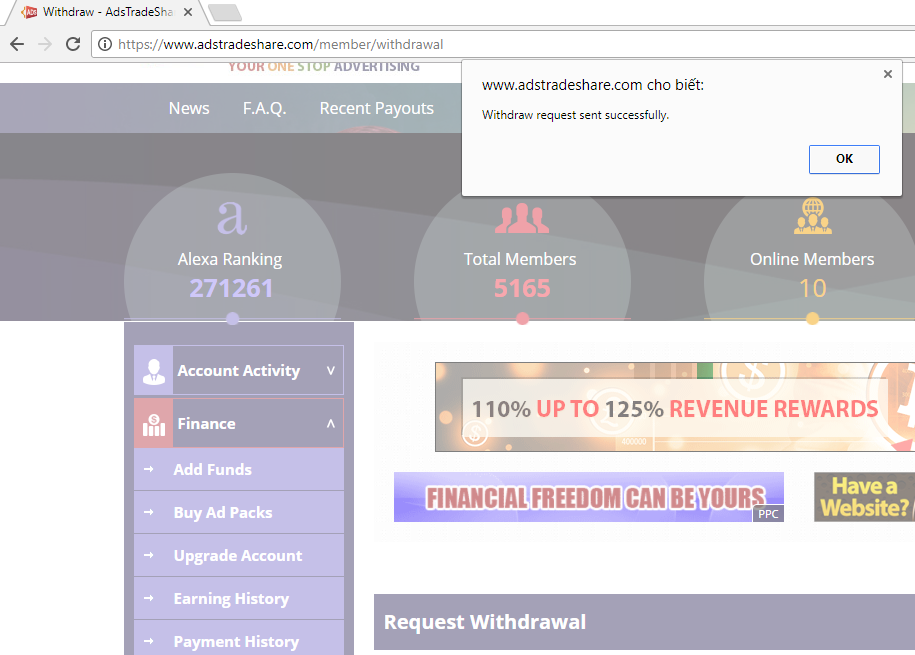Viewport: 915px width, 655px height.
Task: Click the Revenue Rewards banner ad
Action: pyautogui.click(x=675, y=407)
